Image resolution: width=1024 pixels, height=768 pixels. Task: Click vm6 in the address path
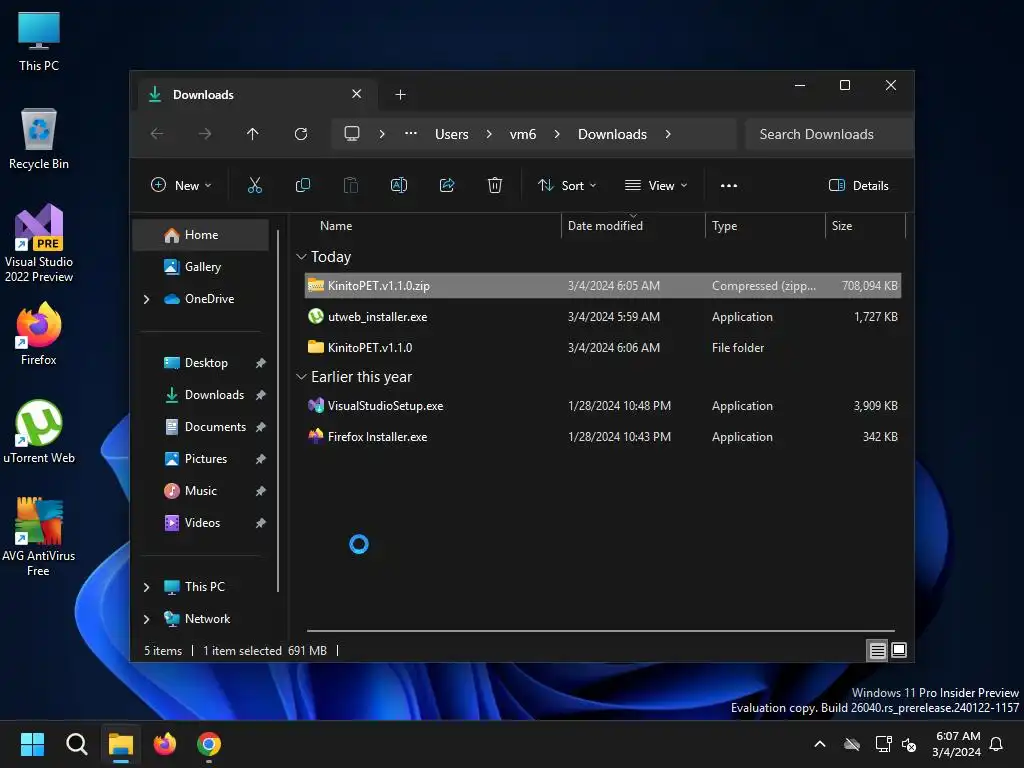522,134
